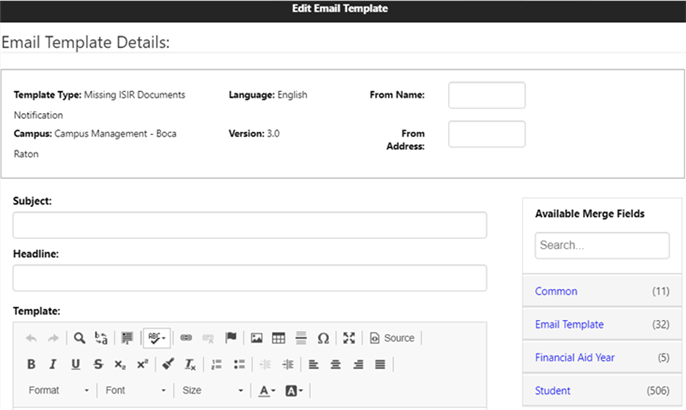The height and width of the screenshot is (410, 686).
Task: Click the Subject text field
Action: click(x=250, y=225)
